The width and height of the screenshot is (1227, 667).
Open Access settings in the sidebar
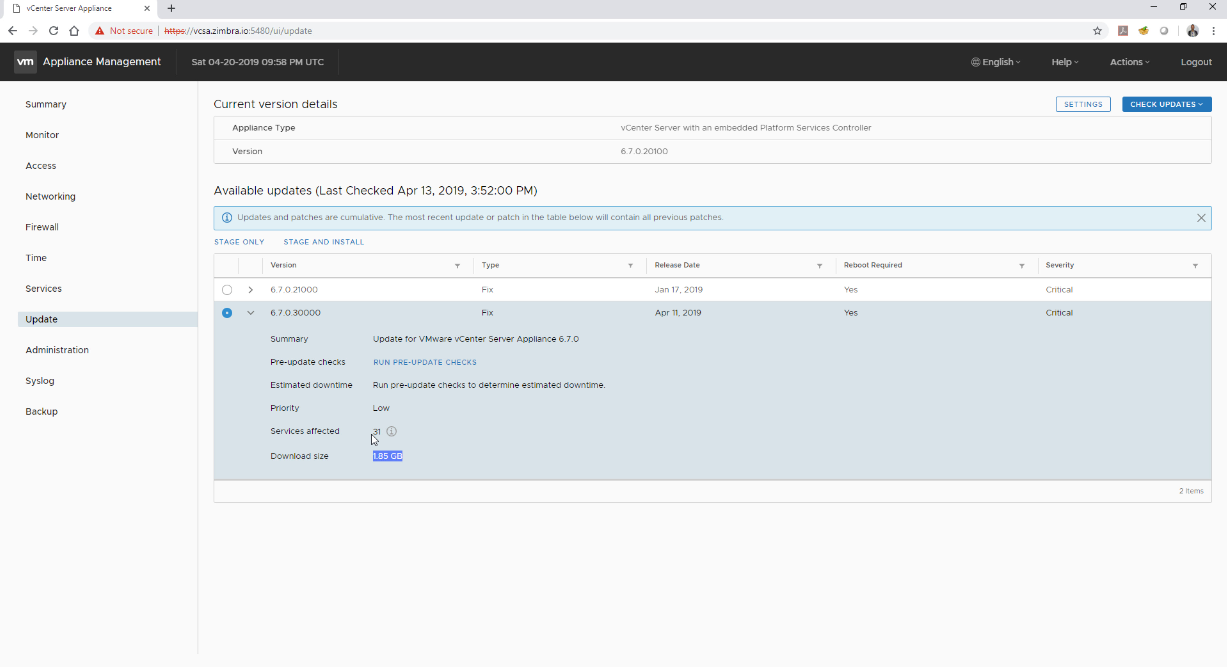tap(41, 166)
